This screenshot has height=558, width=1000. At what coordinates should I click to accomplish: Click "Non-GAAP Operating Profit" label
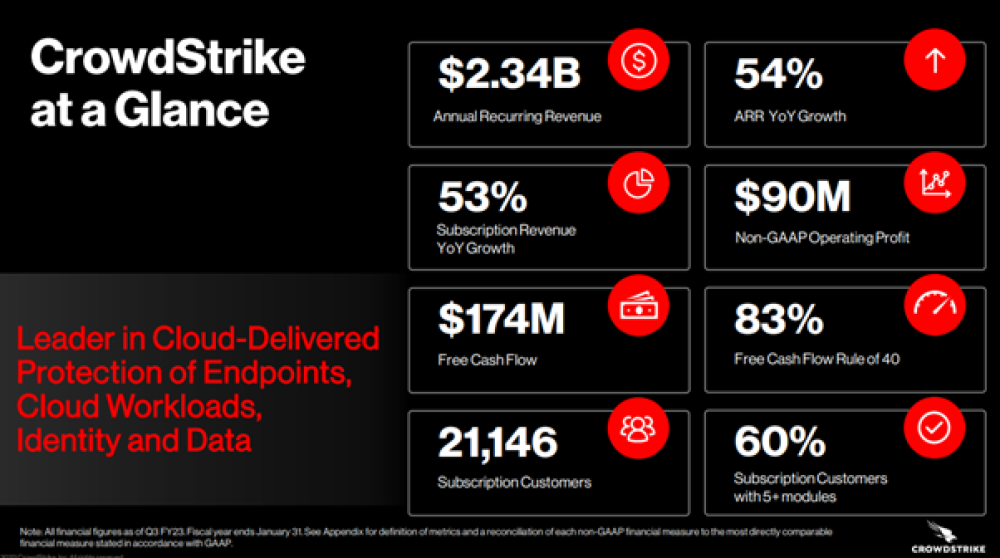coord(822,238)
